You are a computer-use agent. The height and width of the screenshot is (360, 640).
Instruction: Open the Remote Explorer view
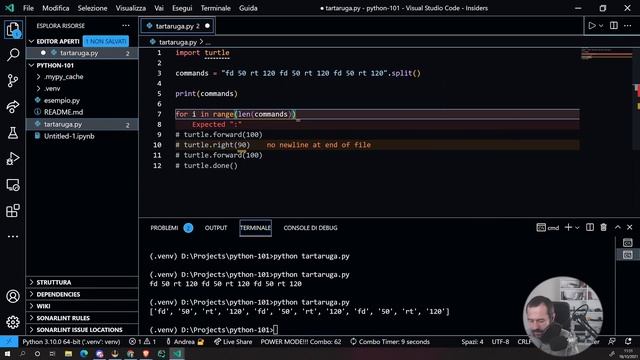point(13,185)
